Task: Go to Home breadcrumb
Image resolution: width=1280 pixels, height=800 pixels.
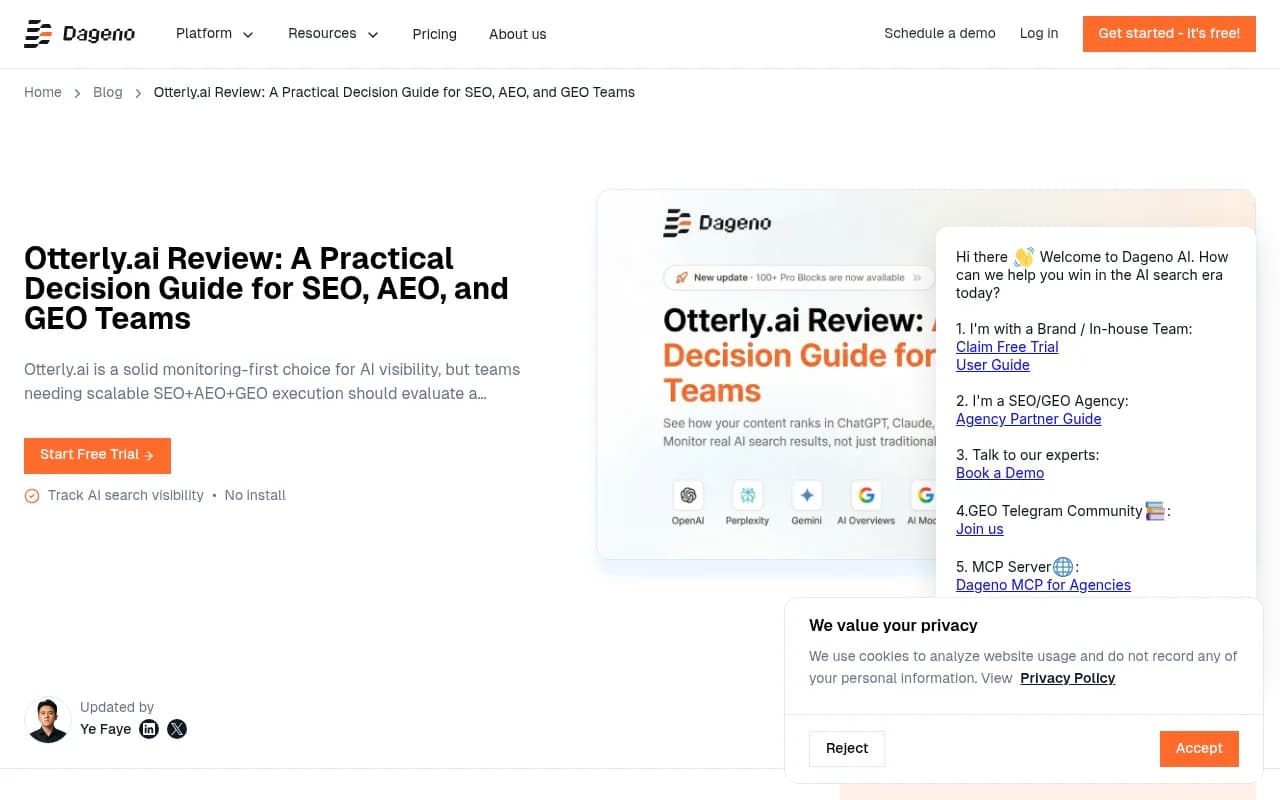Action: tap(43, 92)
